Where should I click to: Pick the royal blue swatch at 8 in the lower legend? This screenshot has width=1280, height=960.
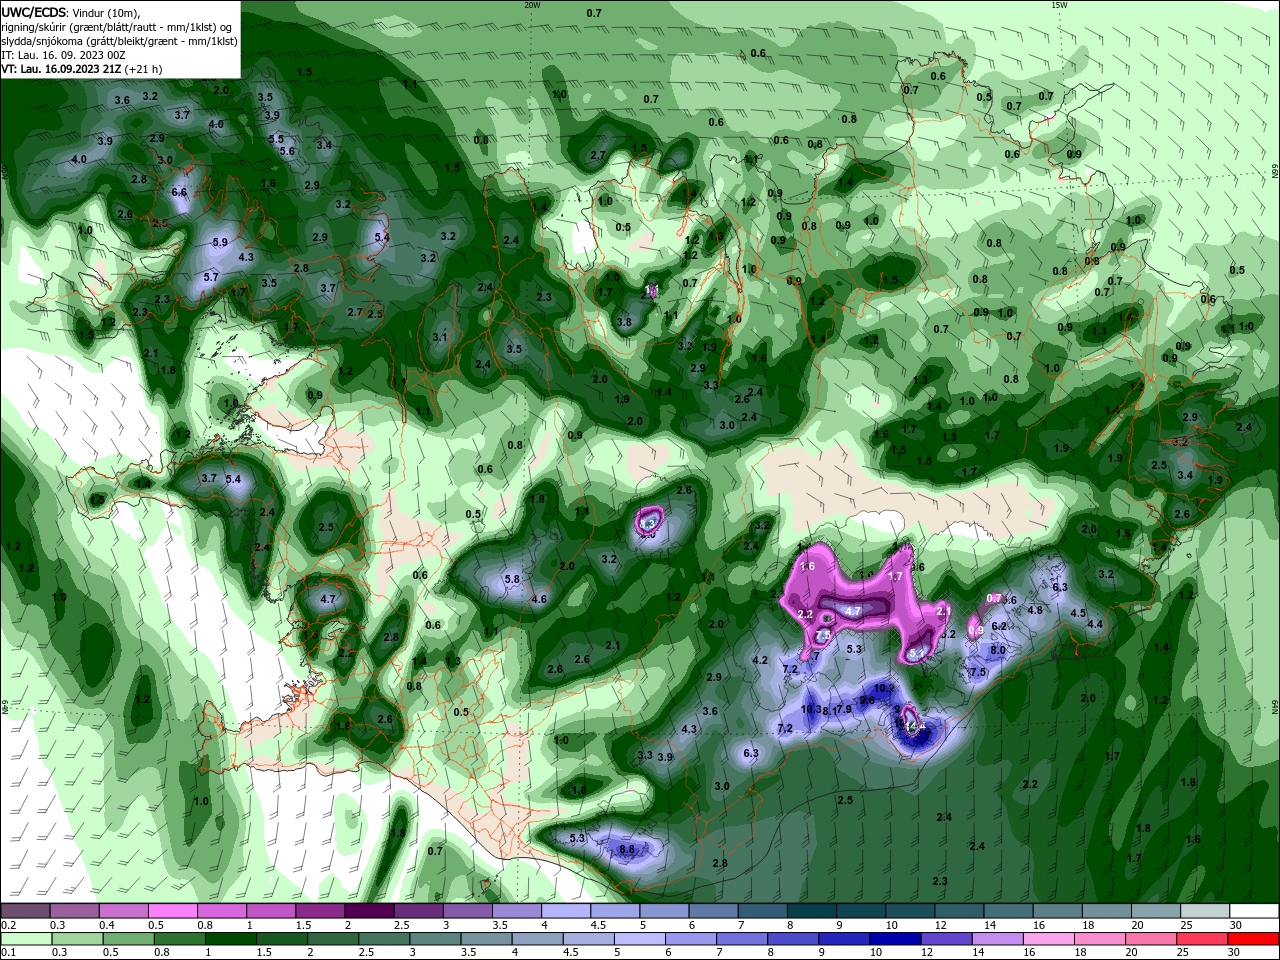pos(793,938)
